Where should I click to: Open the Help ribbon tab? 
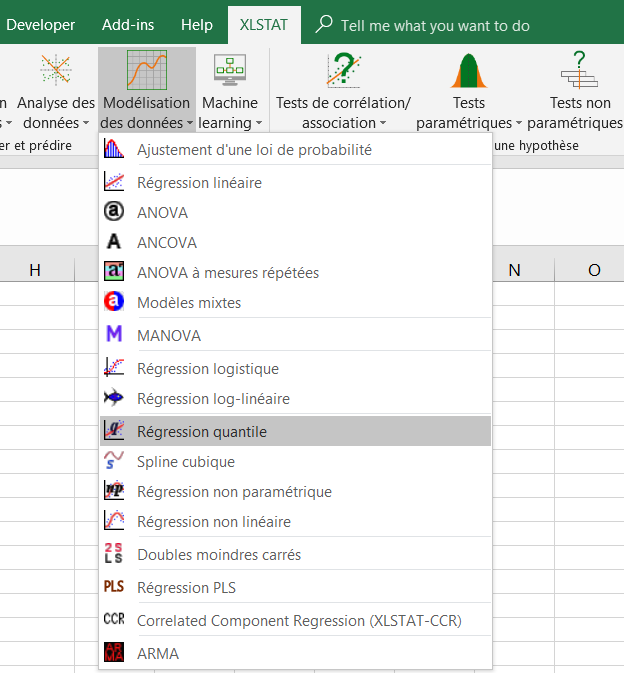(197, 25)
